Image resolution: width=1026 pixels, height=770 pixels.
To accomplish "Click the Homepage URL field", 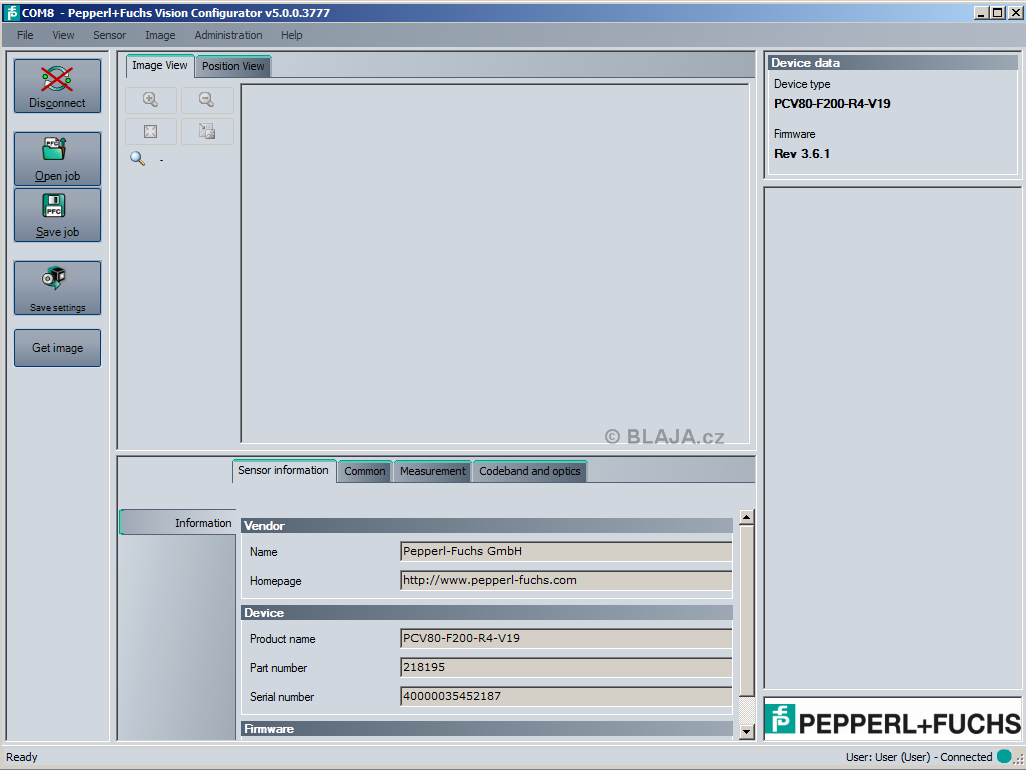I will tap(566, 580).
